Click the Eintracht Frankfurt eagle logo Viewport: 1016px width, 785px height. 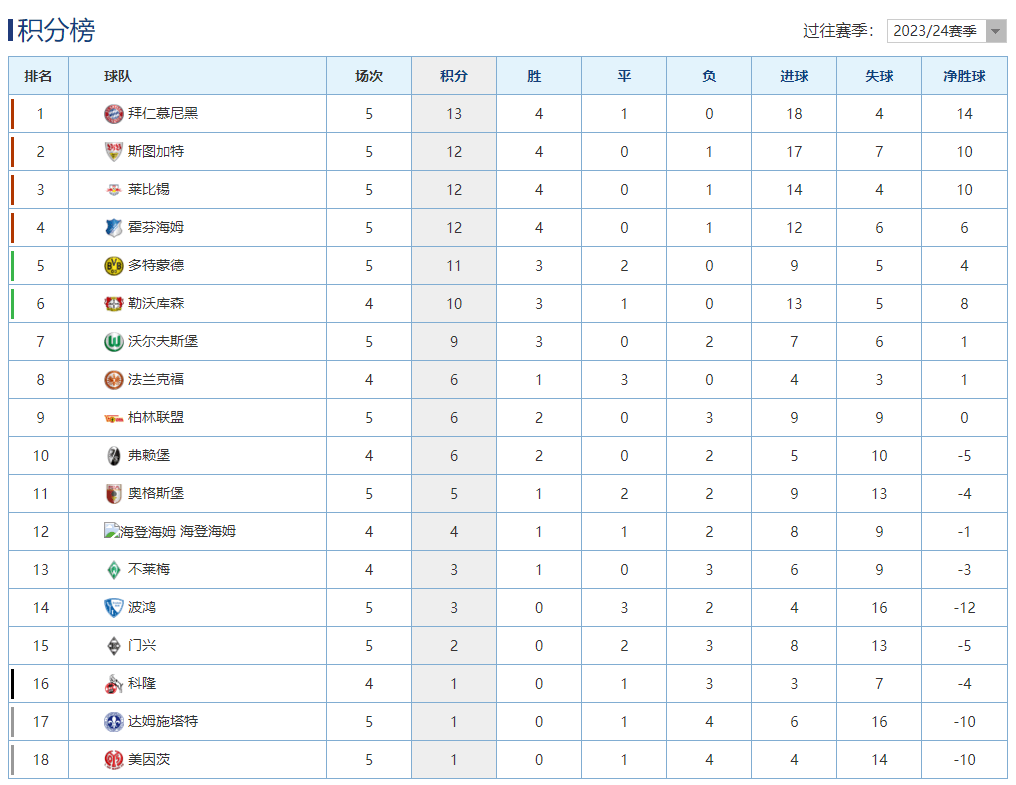[113, 380]
